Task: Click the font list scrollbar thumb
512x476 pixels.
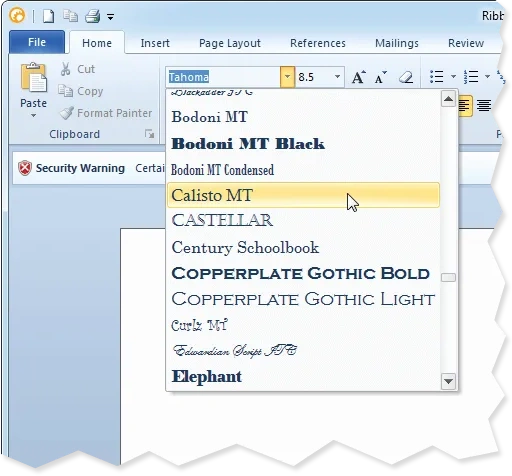Action: point(448,277)
